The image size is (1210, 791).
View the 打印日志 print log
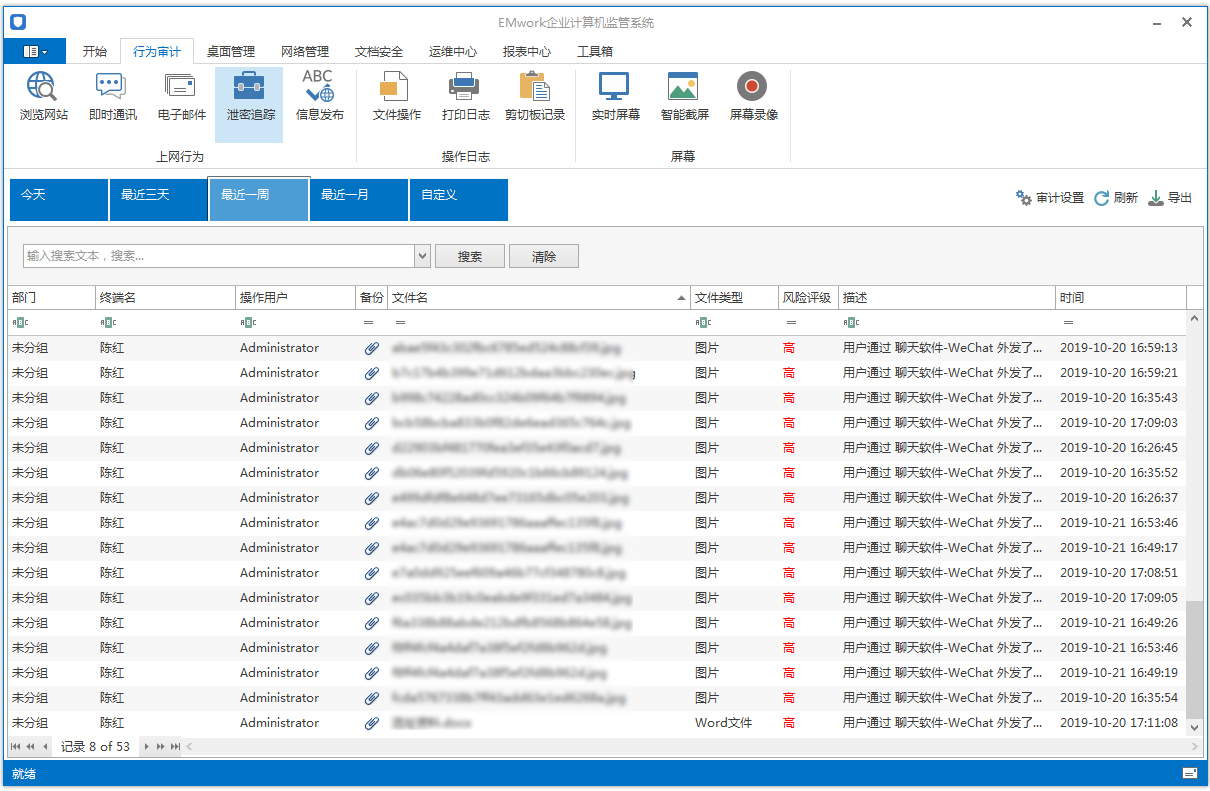click(x=465, y=98)
